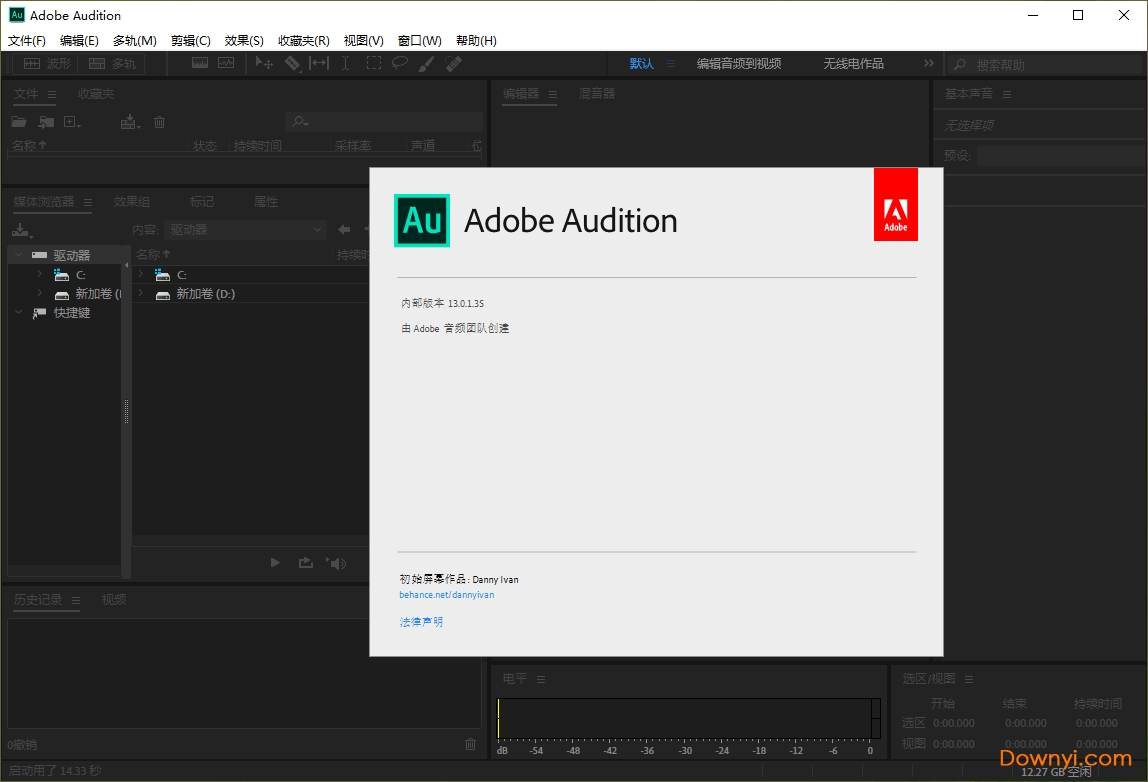Toggle auto-play speaker in media browser
Image resolution: width=1148 pixels, height=782 pixels.
[336, 563]
